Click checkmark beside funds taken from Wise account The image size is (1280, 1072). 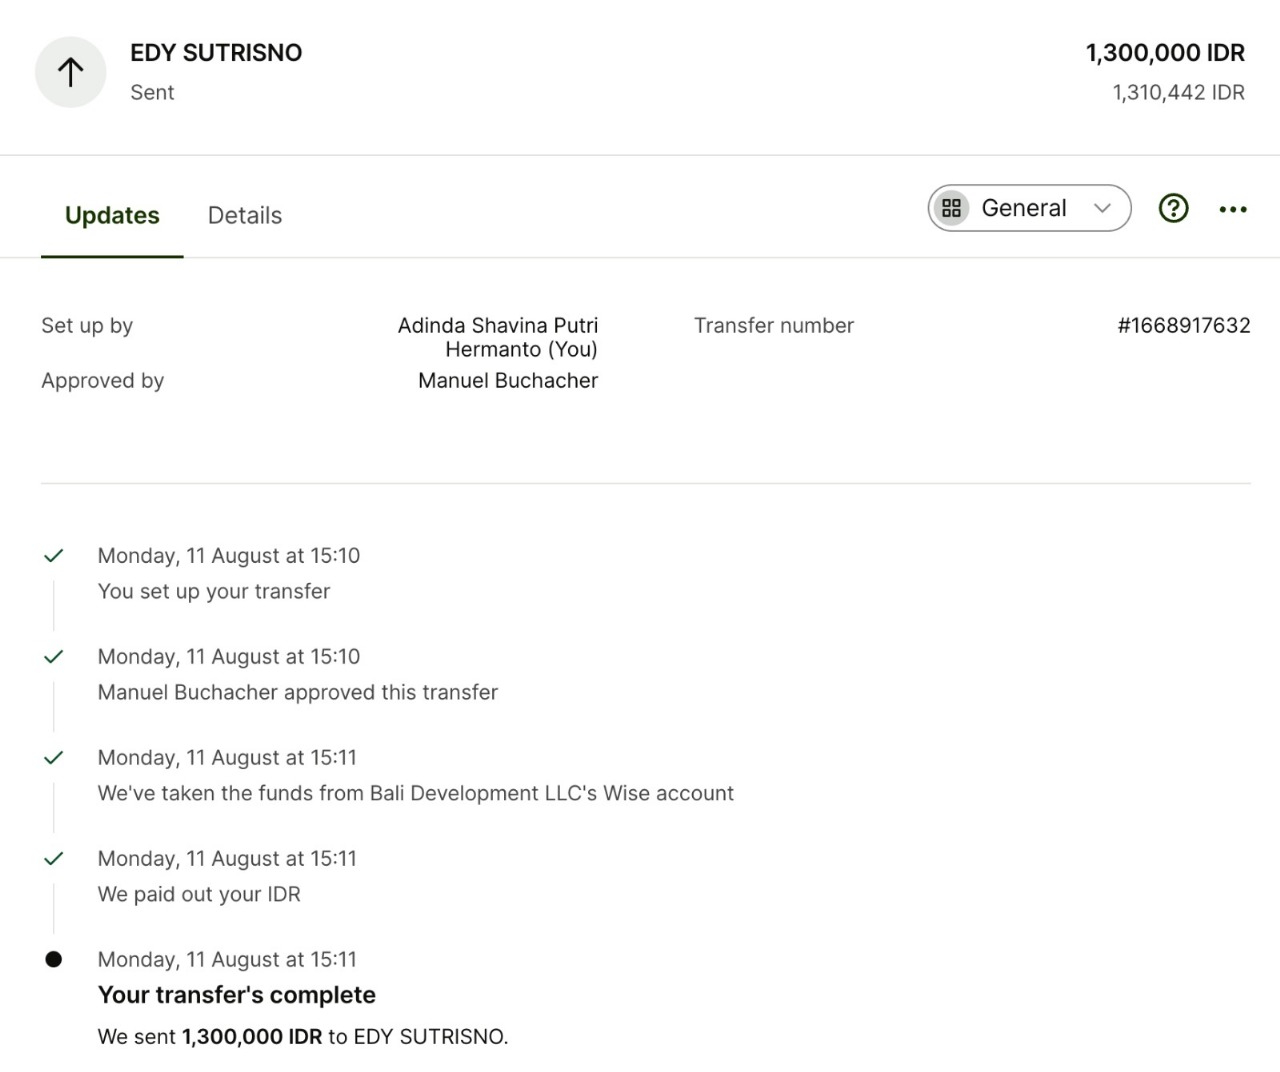54,758
